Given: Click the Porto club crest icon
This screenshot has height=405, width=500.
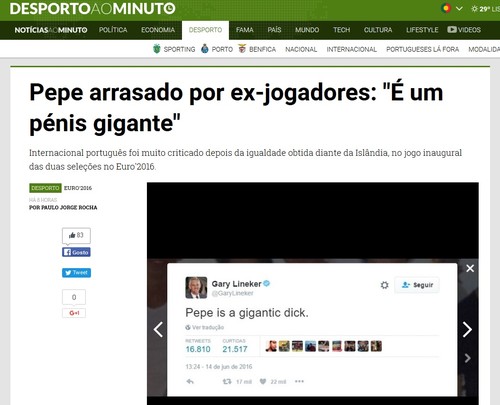Looking at the screenshot, I should tap(205, 49).
